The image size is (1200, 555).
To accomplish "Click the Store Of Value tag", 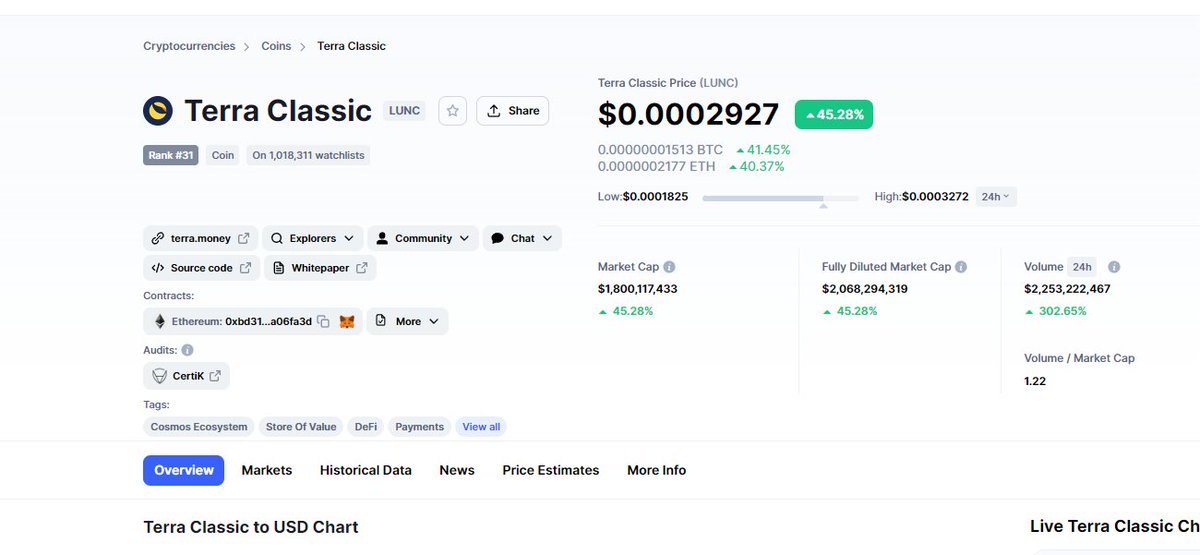I will 301,427.
